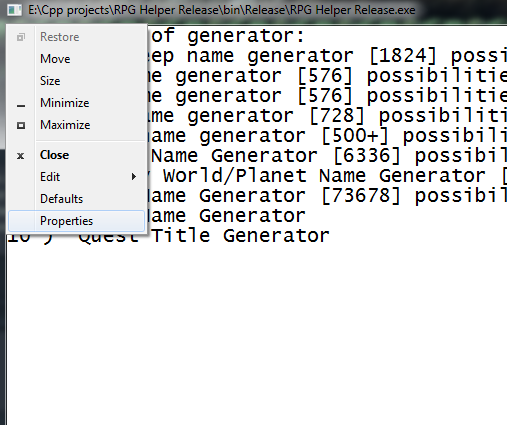
Task: Select the Maximize menu entry label
Action: [65, 125]
